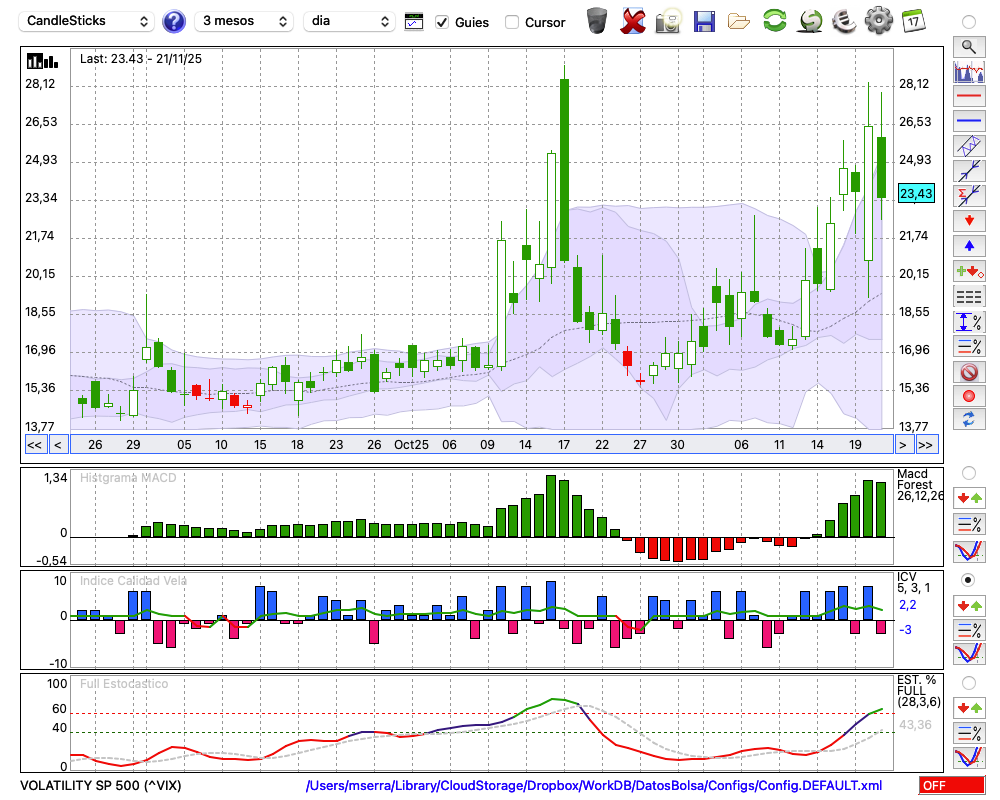This screenshot has height=800, width=1000.
Task: Open the CandleSticks chart type dropdown
Action: pyautogui.click(x=88, y=21)
